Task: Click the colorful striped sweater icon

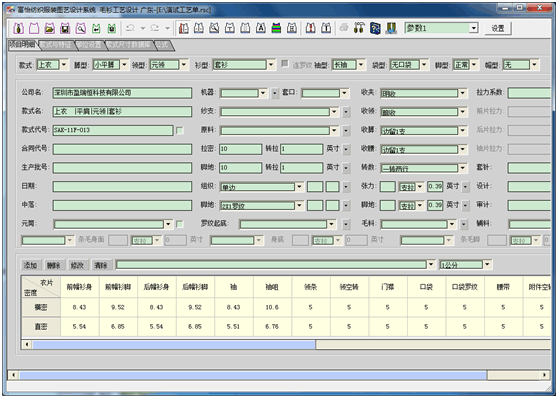Action: point(276,28)
